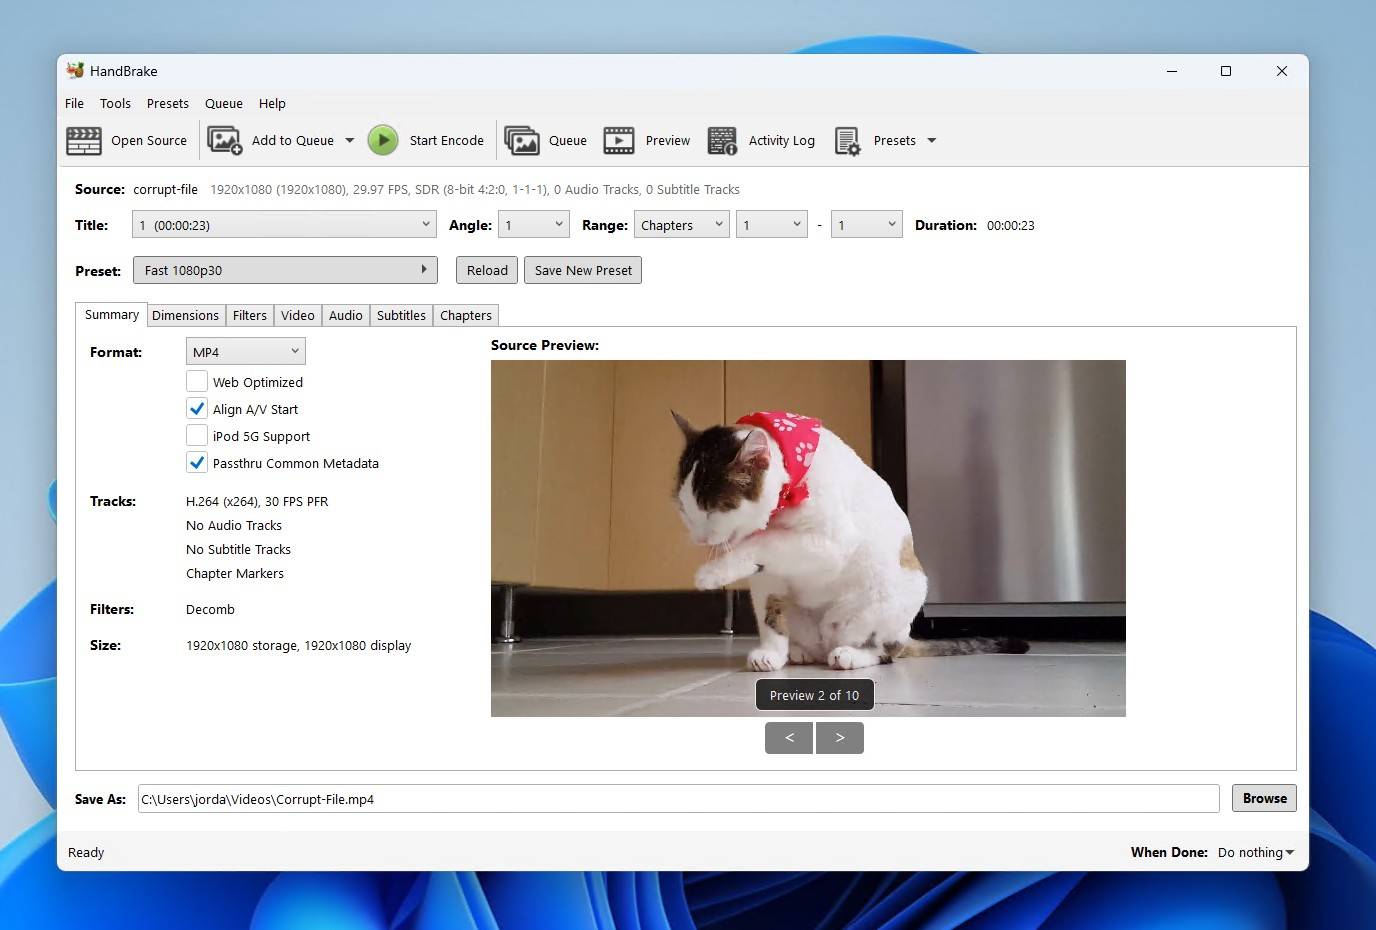Click the Duration value 00:00:23
The width and height of the screenshot is (1376, 930).
1011,226
